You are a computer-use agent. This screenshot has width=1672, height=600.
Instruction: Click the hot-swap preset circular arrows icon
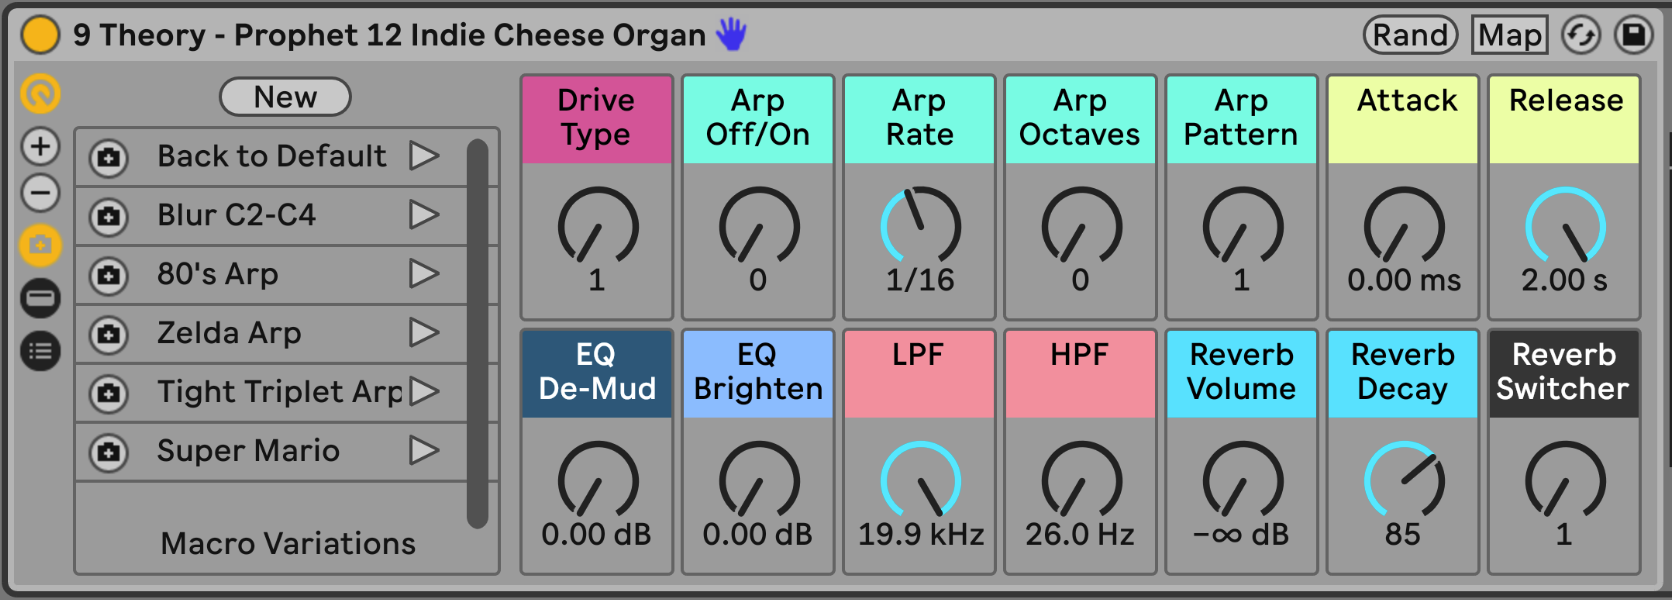(x=1581, y=35)
